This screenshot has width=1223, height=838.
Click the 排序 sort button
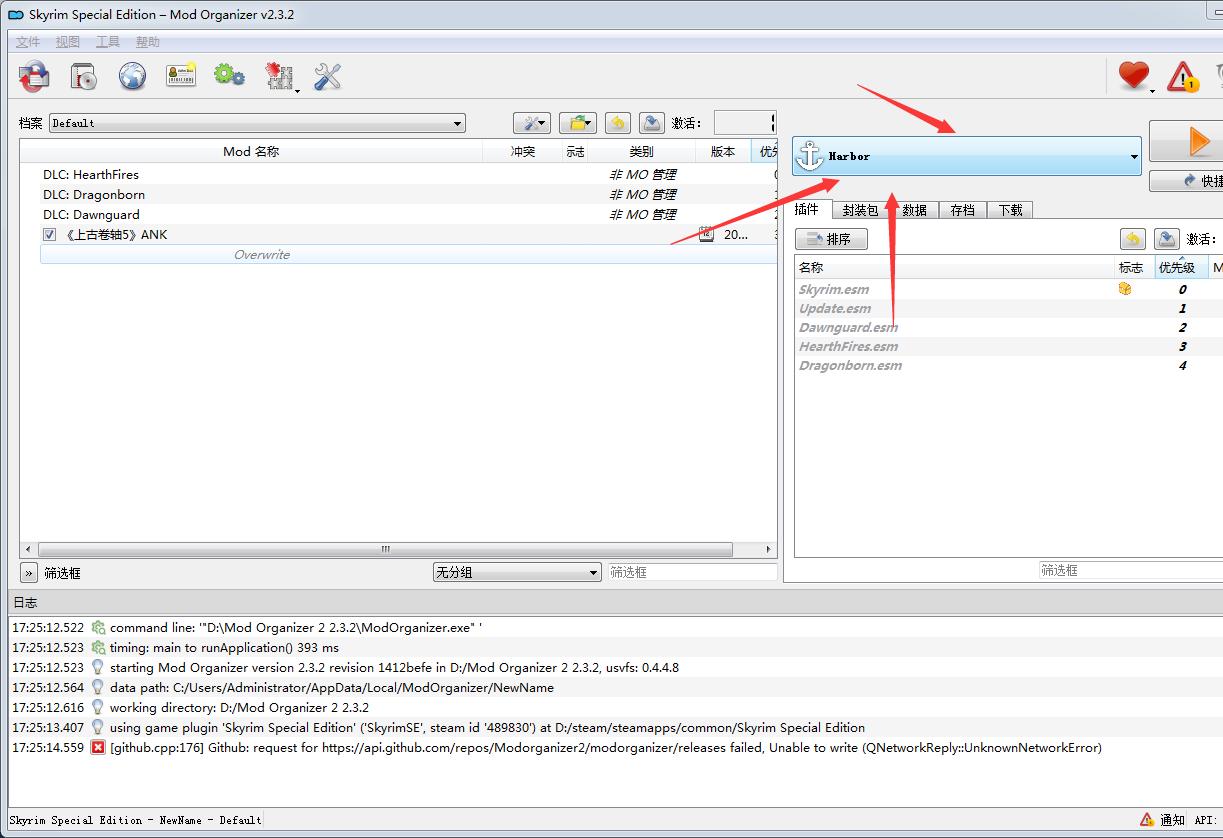click(831, 239)
